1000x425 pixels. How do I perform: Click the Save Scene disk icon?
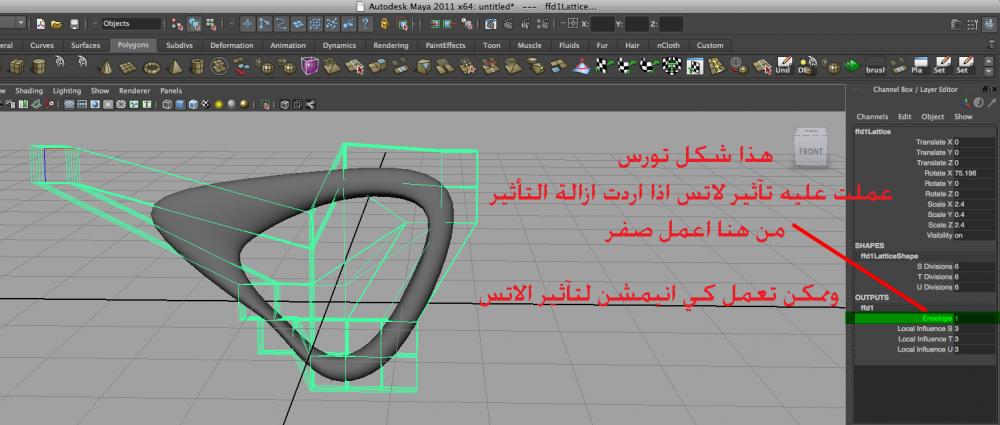click(75, 24)
